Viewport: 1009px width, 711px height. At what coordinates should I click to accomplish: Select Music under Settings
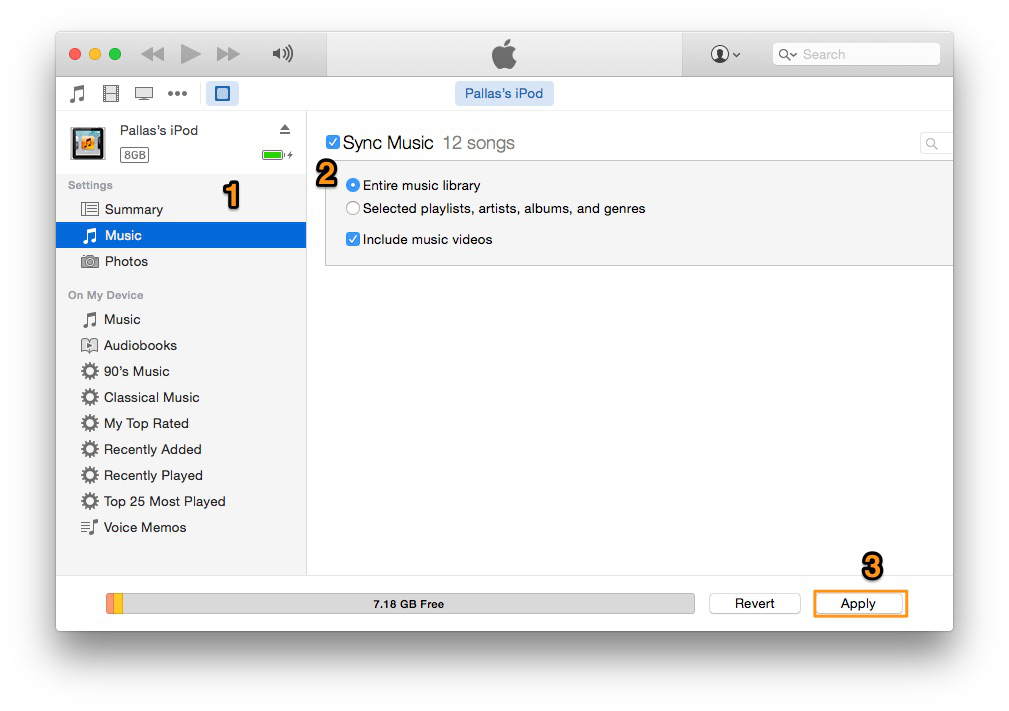(181, 235)
